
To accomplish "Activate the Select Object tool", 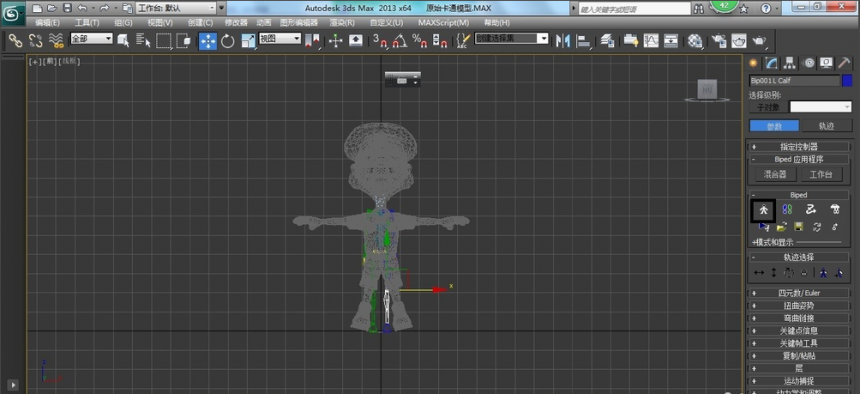I will [123, 40].
